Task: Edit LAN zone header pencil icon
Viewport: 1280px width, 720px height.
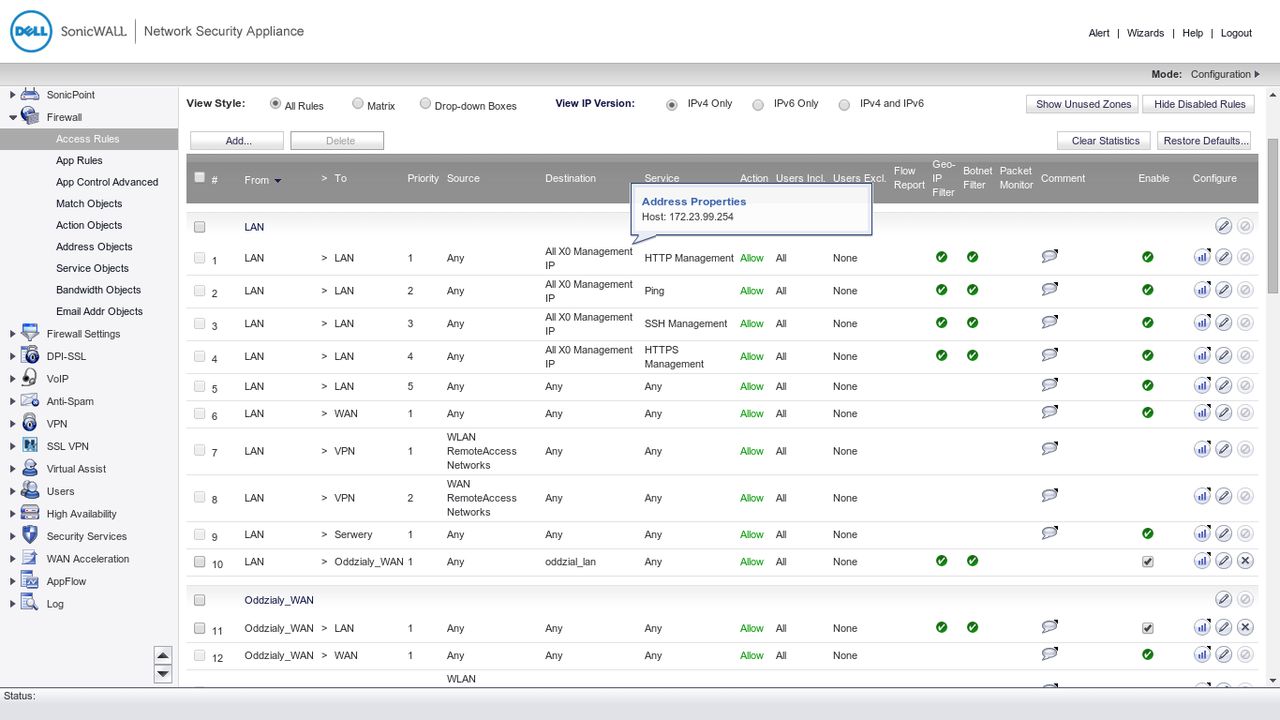Action: click(1224, 227)
